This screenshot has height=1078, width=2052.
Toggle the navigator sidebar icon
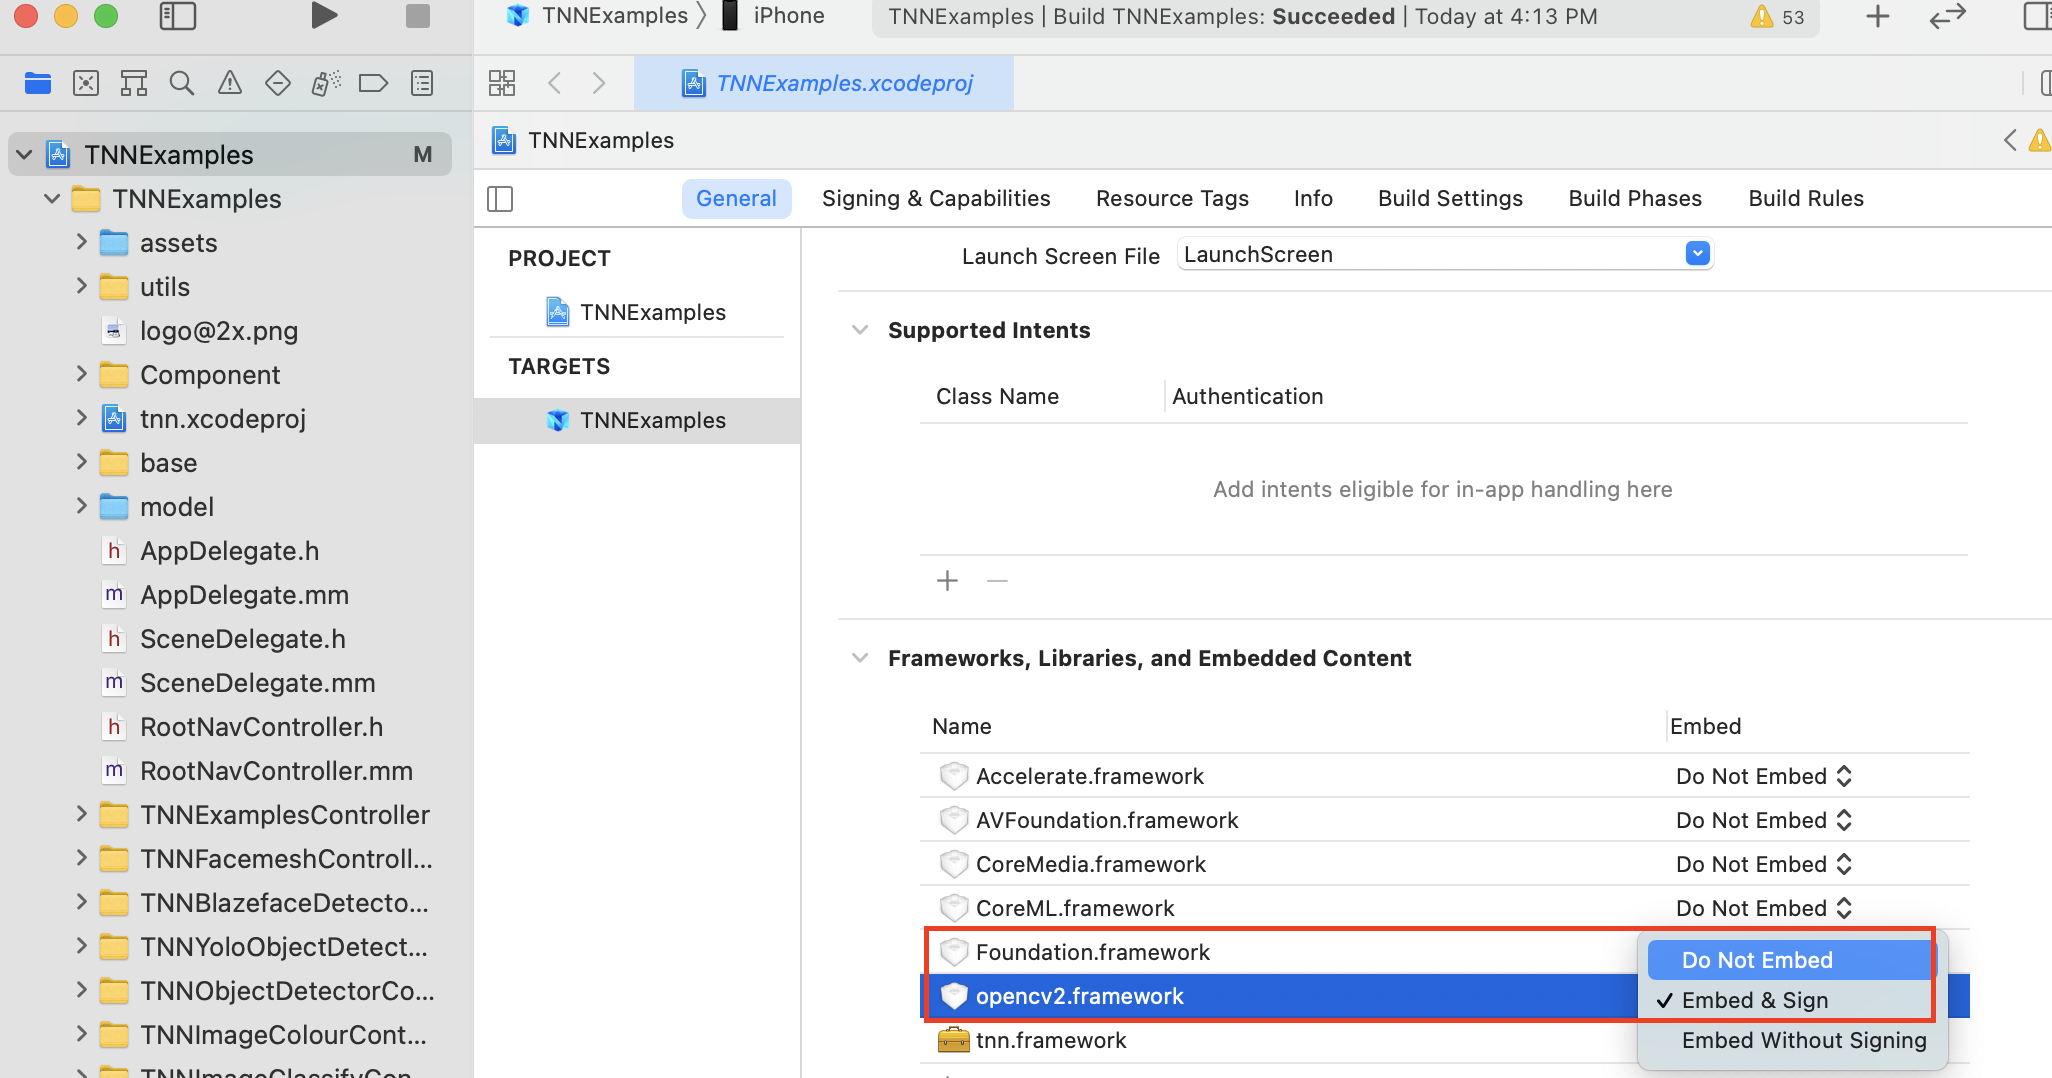point(177,16)
